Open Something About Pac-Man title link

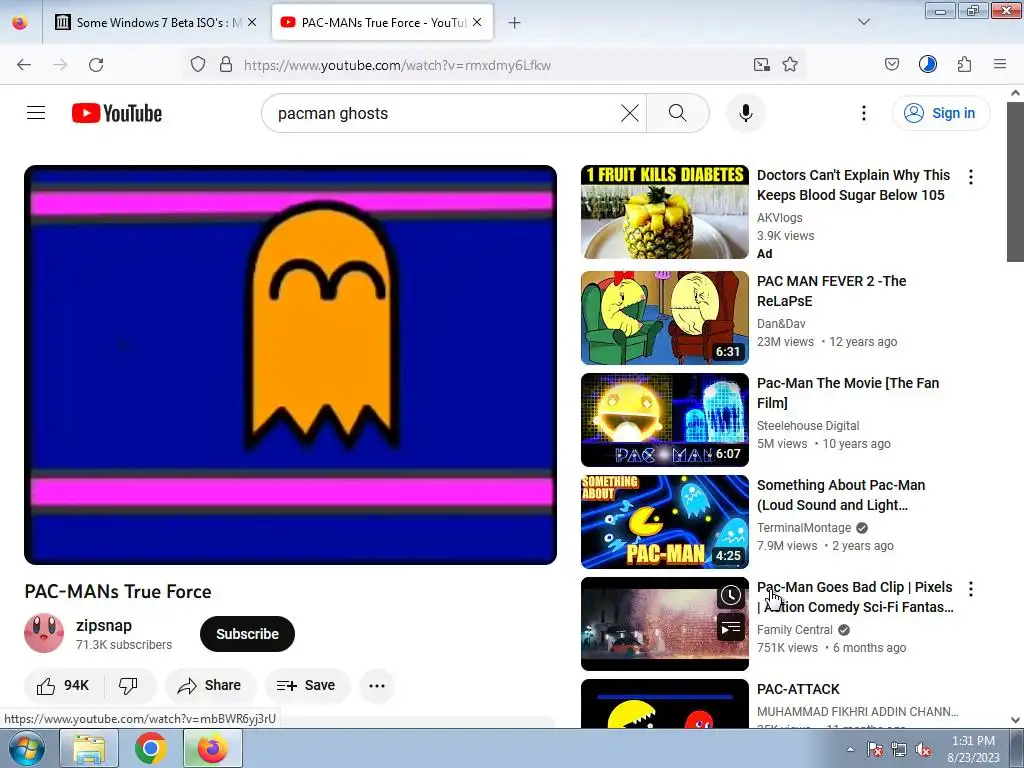[x=841, y=495]
